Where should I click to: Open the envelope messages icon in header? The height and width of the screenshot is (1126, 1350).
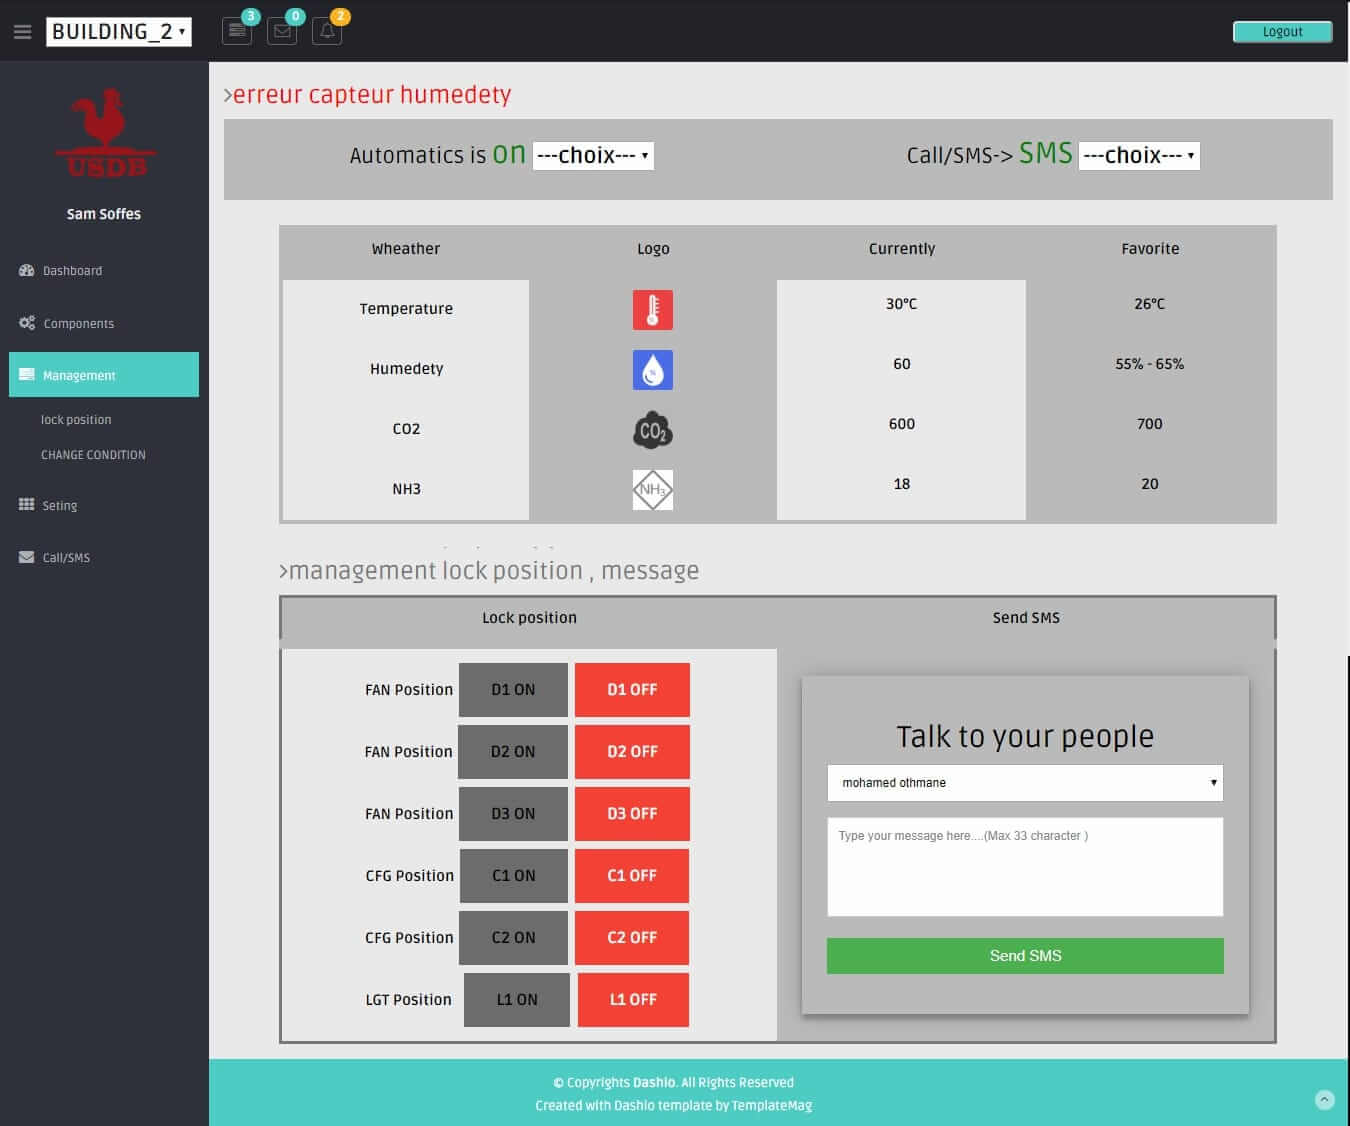coord(282,31)
